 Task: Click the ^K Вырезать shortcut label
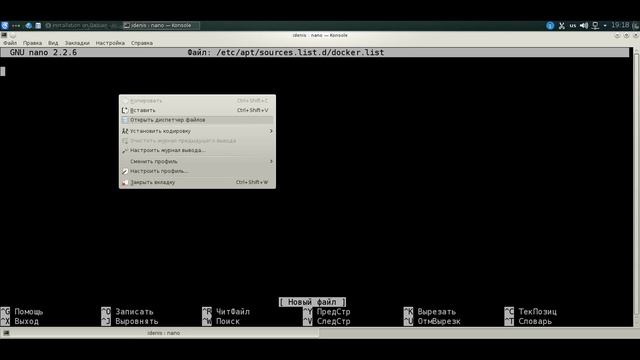click(x=430, y=311)
